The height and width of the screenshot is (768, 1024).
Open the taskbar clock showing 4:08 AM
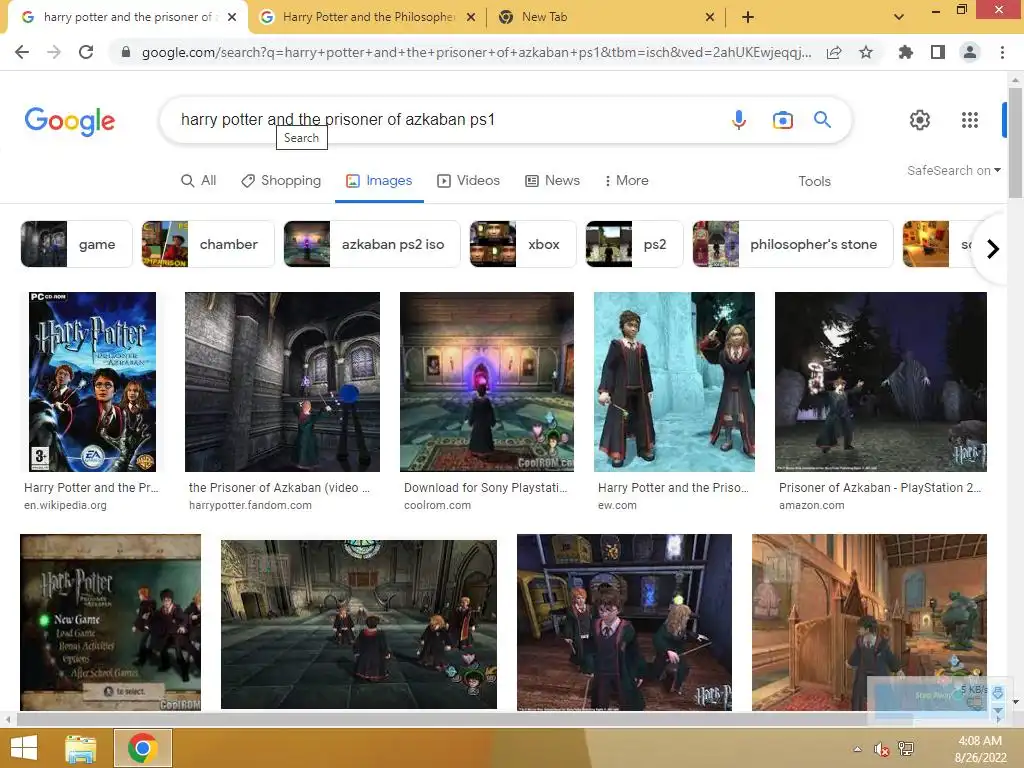(x=980, y=749)
